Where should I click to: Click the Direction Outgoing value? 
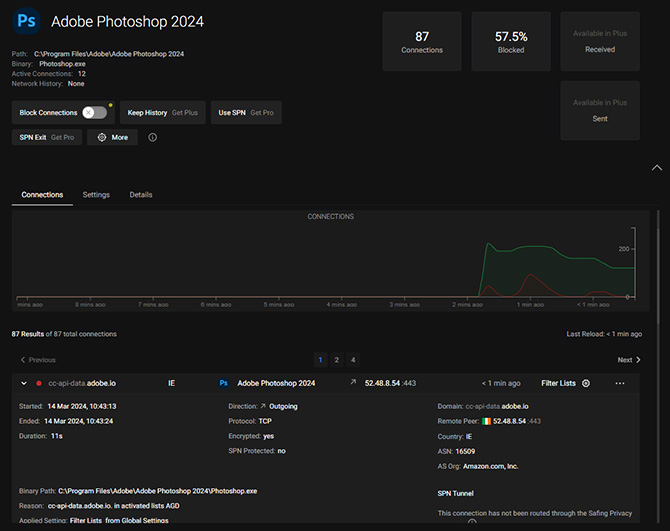pyautogui.click(x=283, y=406)
